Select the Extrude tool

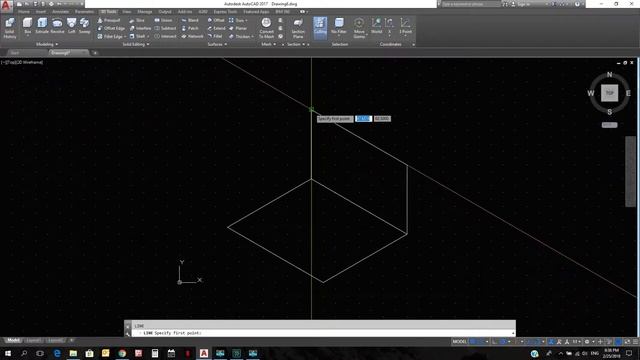(42, 26)
